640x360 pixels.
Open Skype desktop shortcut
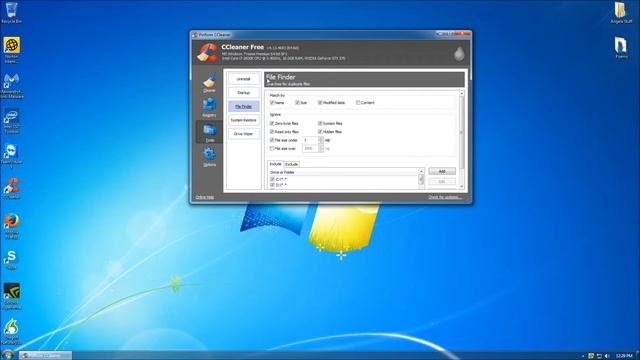click(x=11, y=260)
